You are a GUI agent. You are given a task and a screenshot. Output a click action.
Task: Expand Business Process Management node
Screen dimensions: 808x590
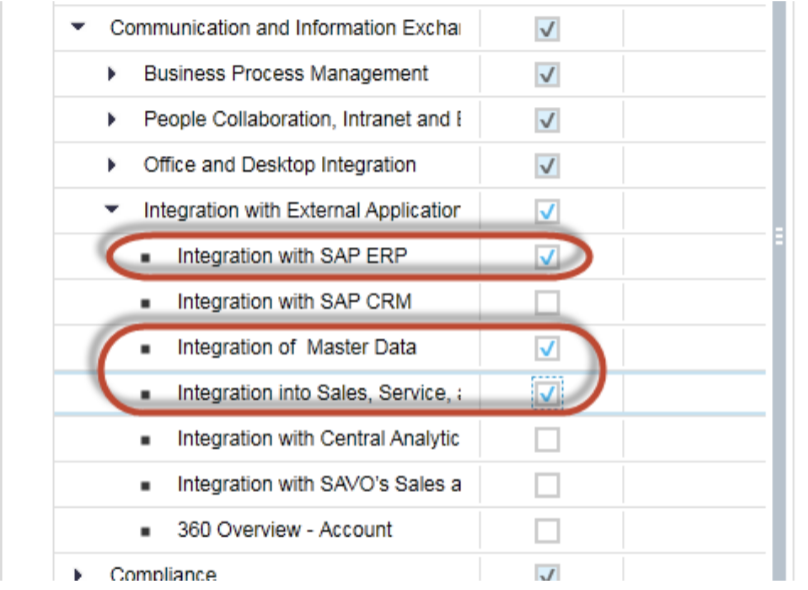click(x=112, y=74)
